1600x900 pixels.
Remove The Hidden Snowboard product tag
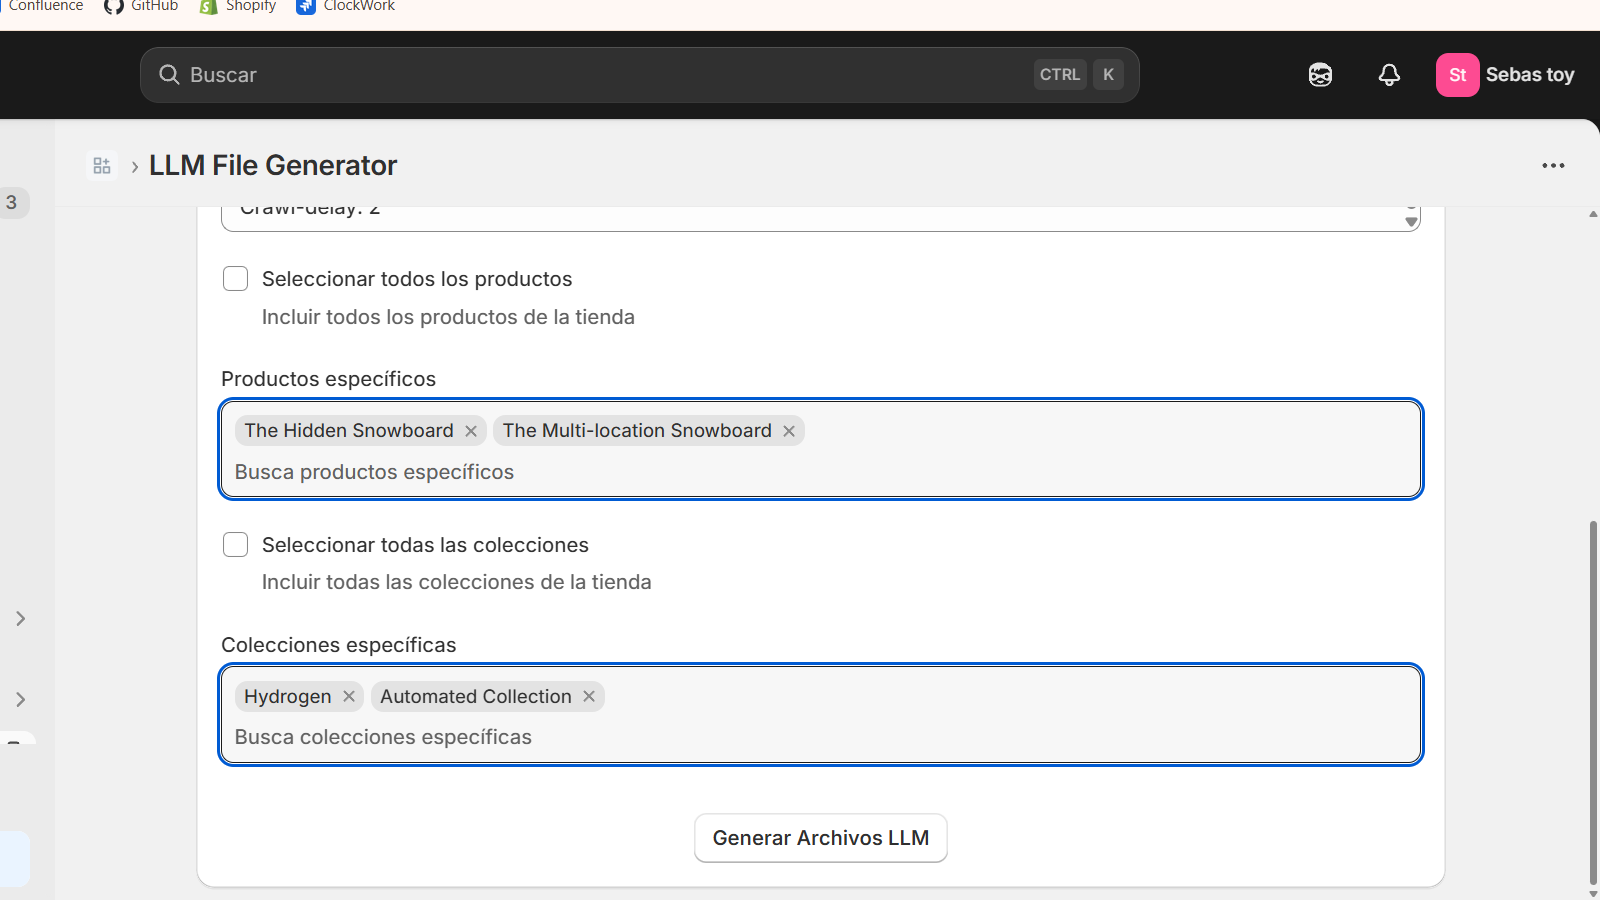pyautogui.click(x=470, y=430)
